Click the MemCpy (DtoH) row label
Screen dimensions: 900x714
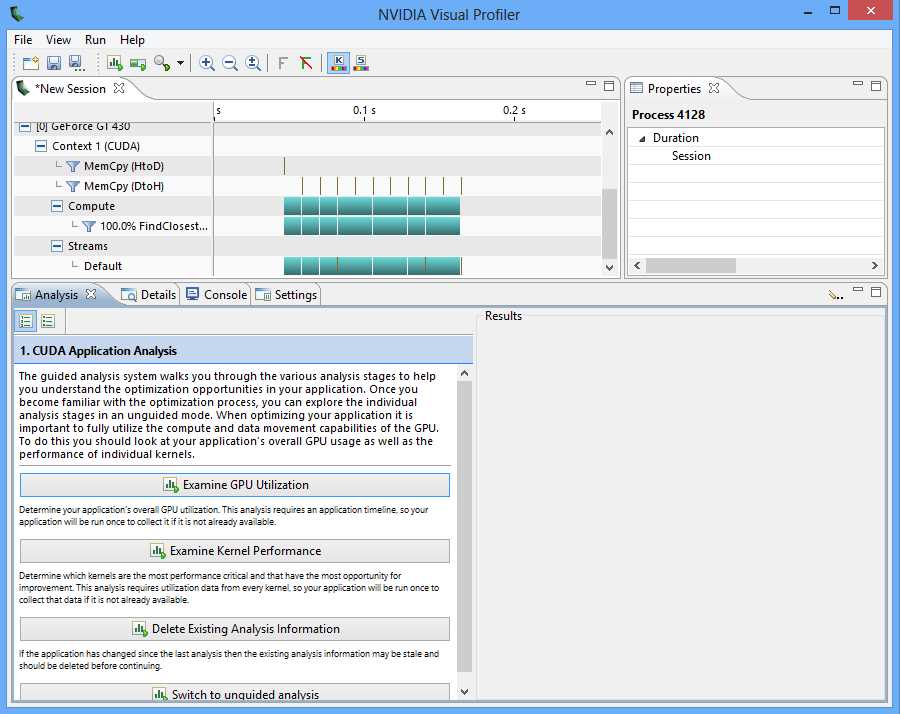pos(124,187)
